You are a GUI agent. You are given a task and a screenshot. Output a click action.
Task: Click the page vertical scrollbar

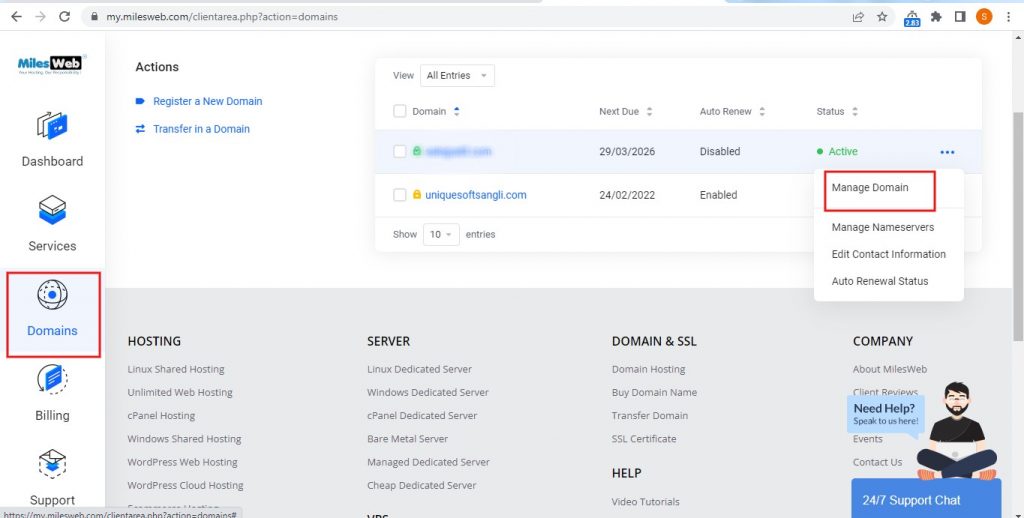click(x=1017, y=225)
